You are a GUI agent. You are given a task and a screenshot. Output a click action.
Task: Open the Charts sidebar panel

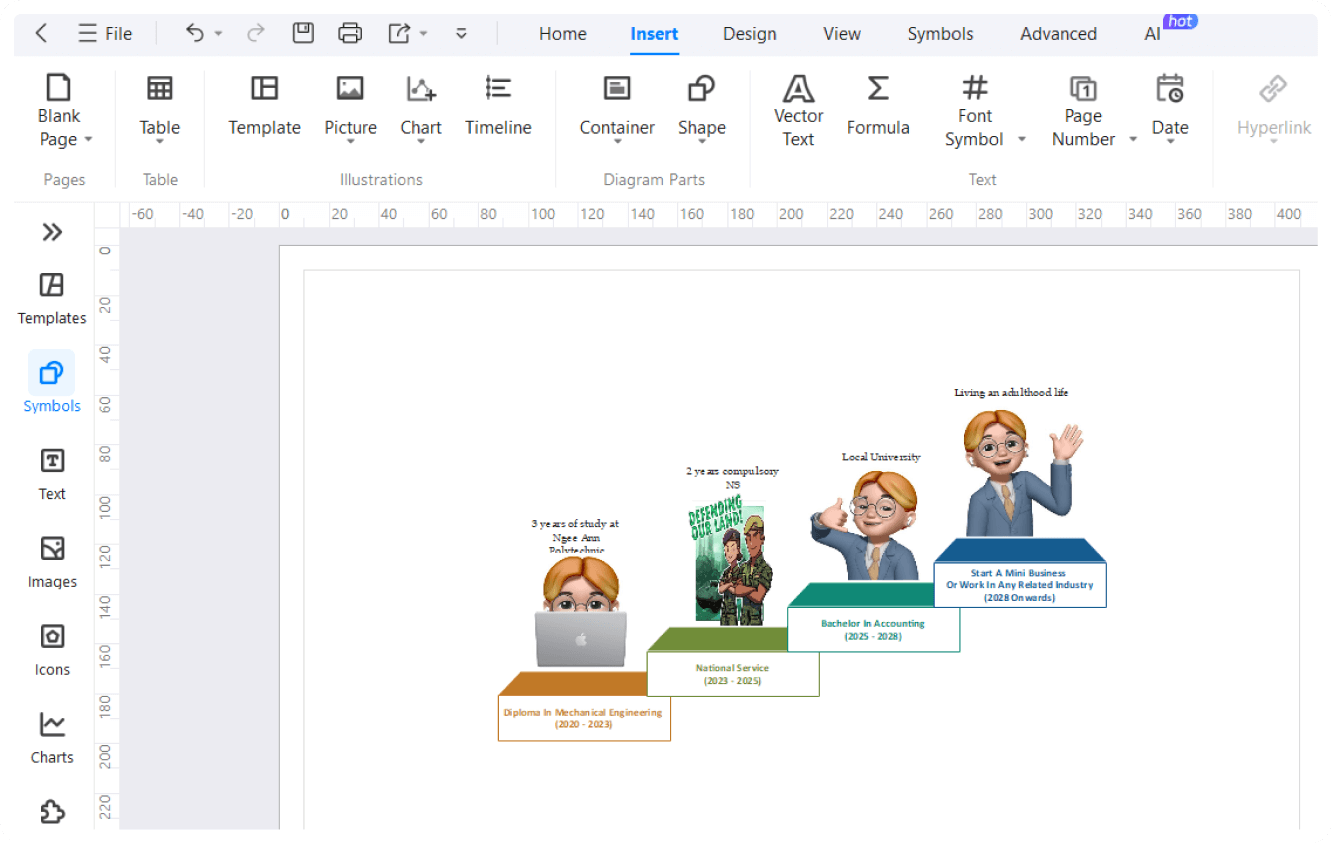click(x=52, y=737)
